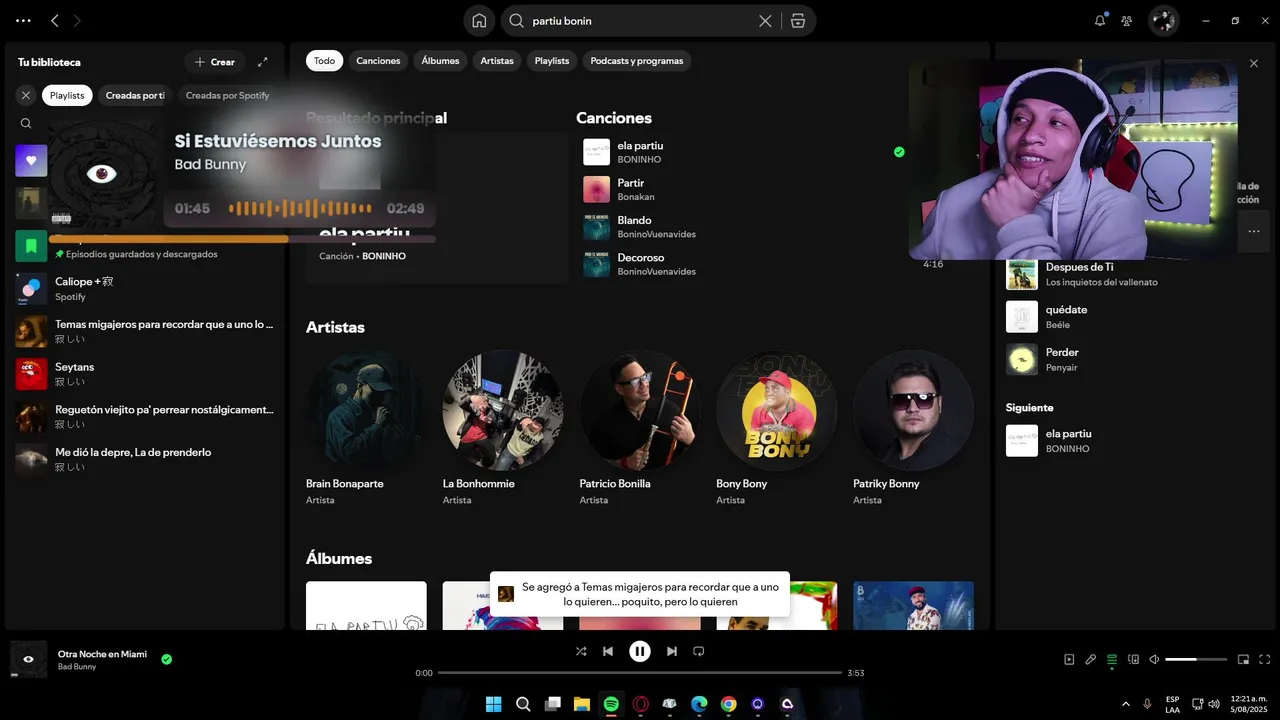Open the notifications bell
This screenshot has height=720, width=1280.
[x=1100, y=20]
